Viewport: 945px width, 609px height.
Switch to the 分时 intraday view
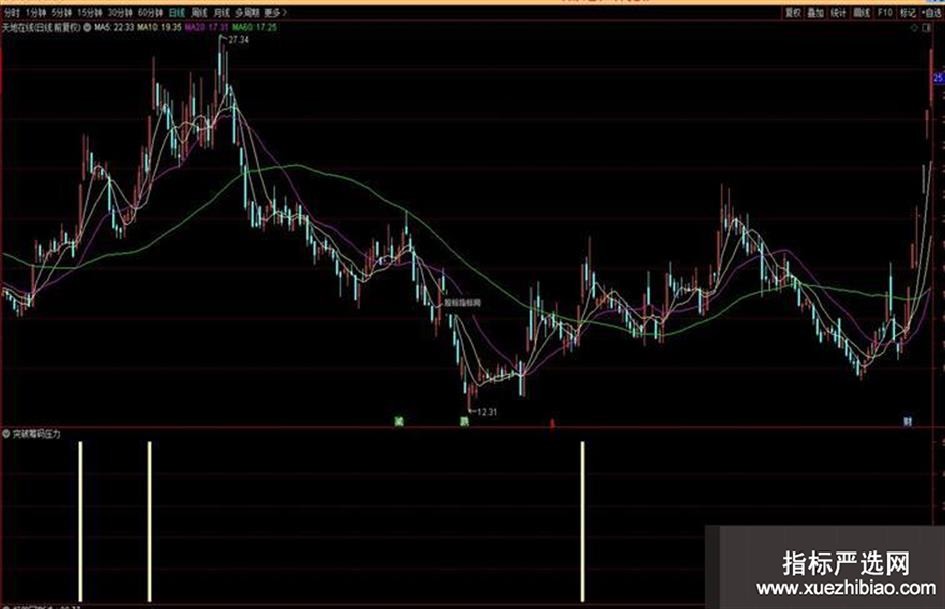point(11,13)
